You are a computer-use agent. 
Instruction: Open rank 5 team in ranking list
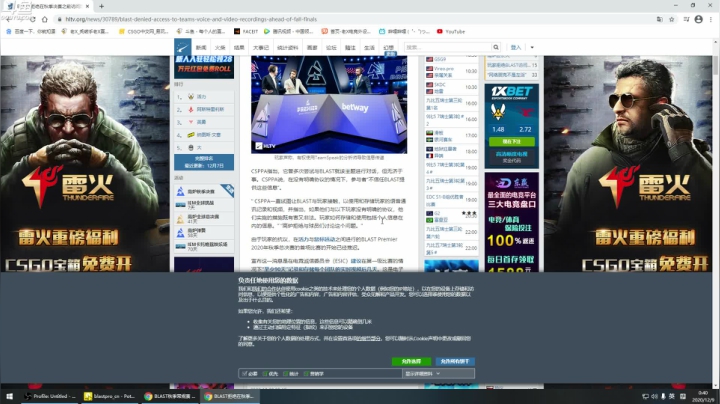pos(204,147)
